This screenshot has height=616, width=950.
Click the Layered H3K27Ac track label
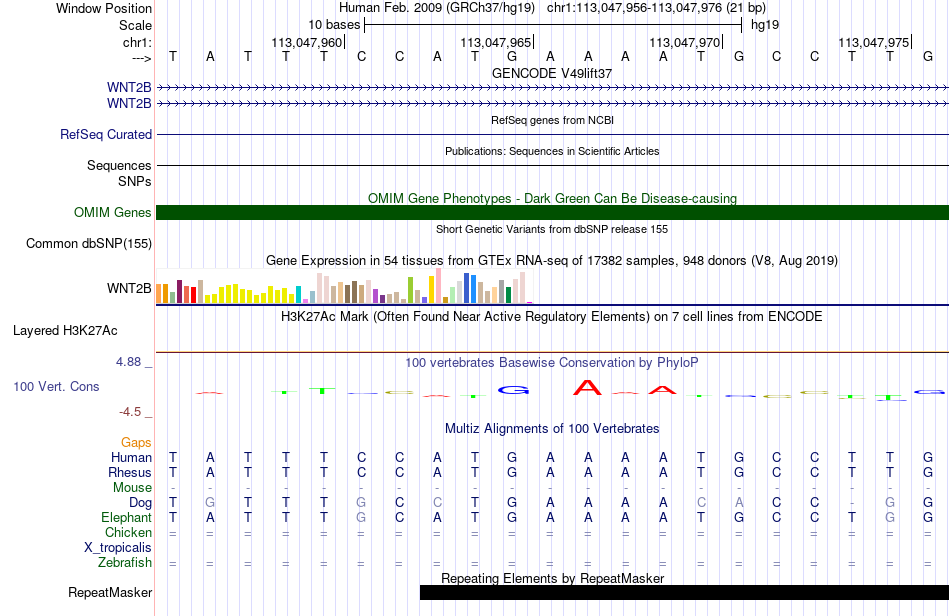pyautogui.click(x=65, y=331)
